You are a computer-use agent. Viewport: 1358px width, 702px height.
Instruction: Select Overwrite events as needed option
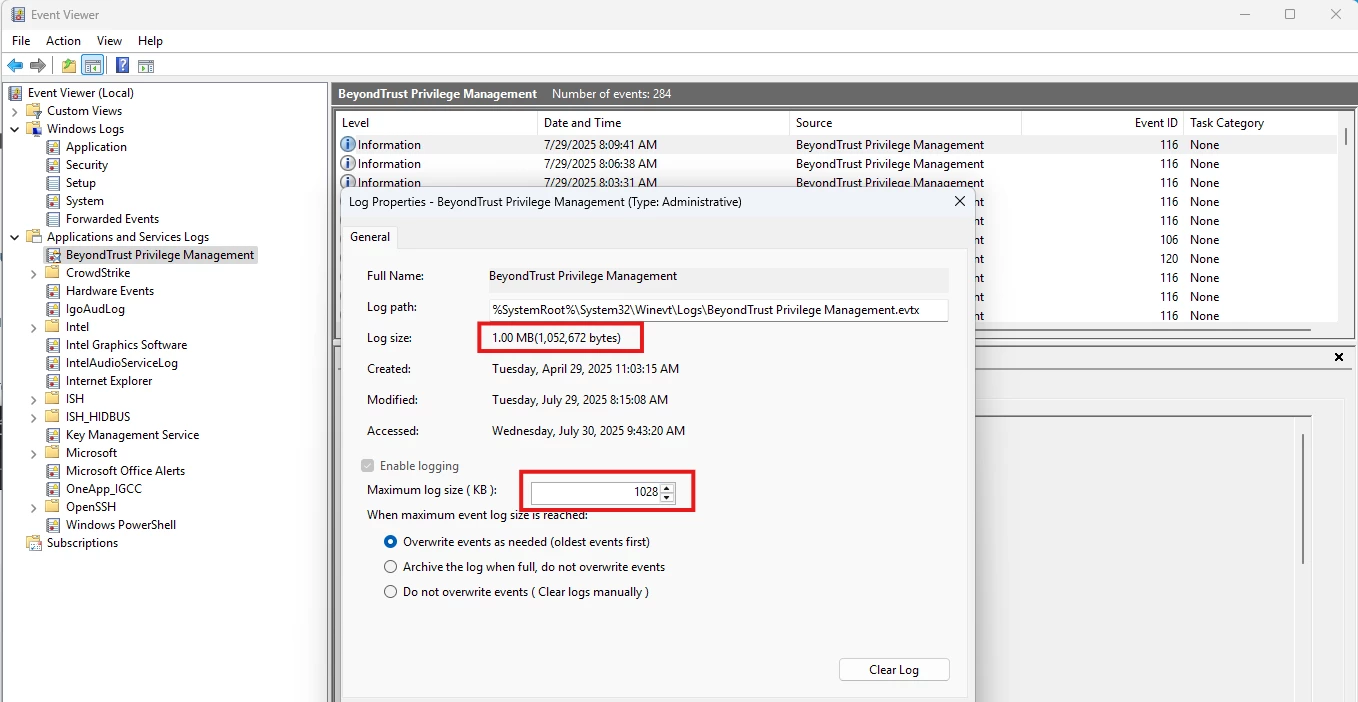[x=391, y=542]
